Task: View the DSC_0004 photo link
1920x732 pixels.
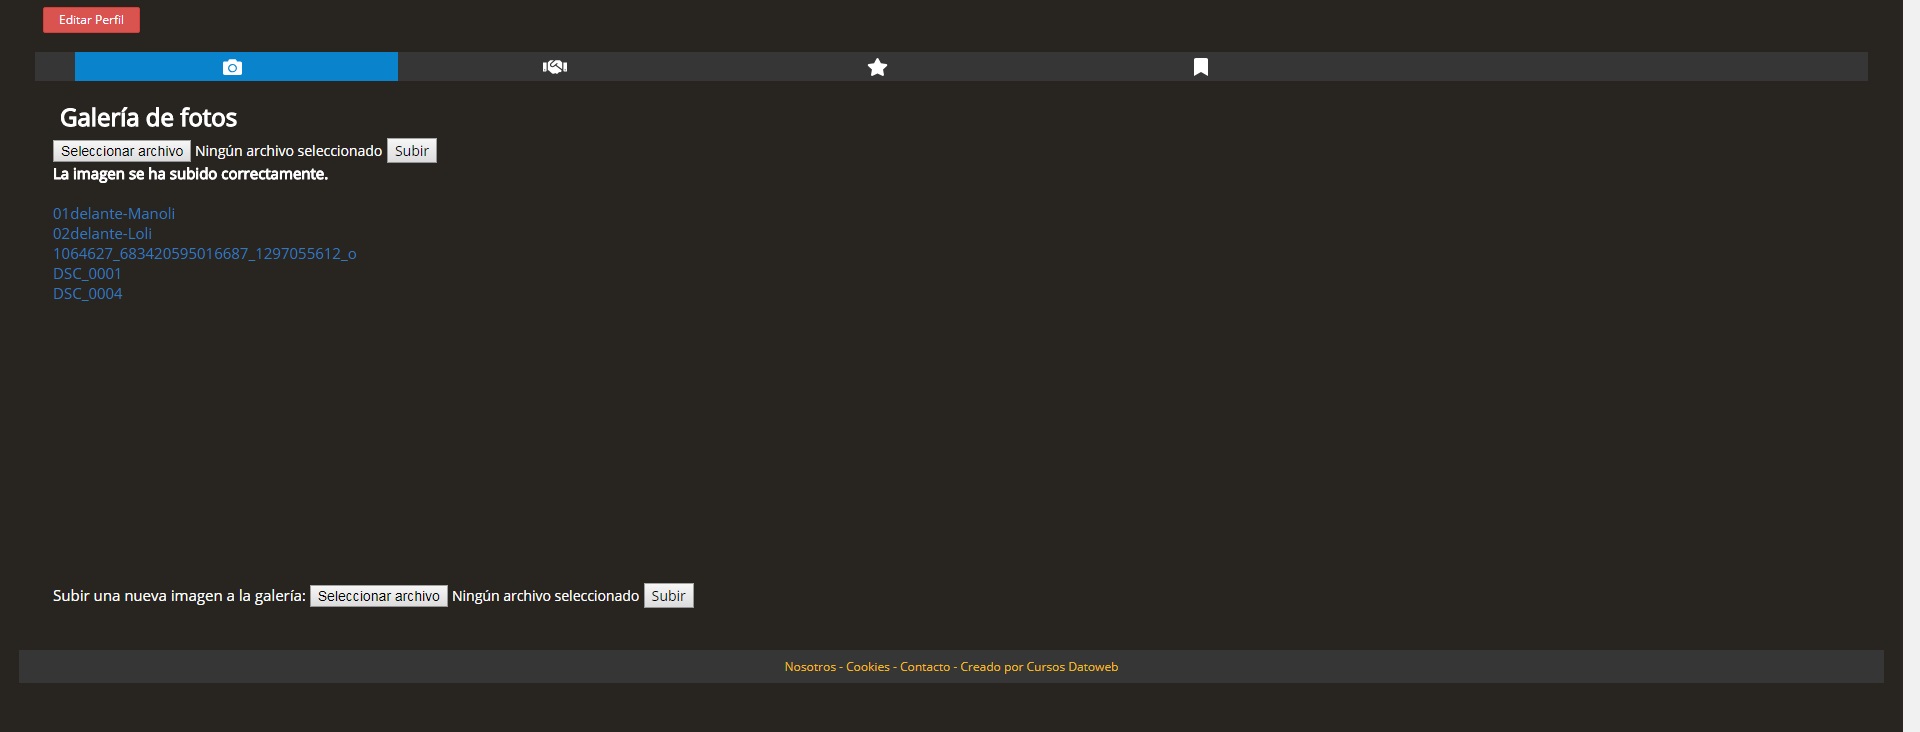Action: tap(87, 294)
